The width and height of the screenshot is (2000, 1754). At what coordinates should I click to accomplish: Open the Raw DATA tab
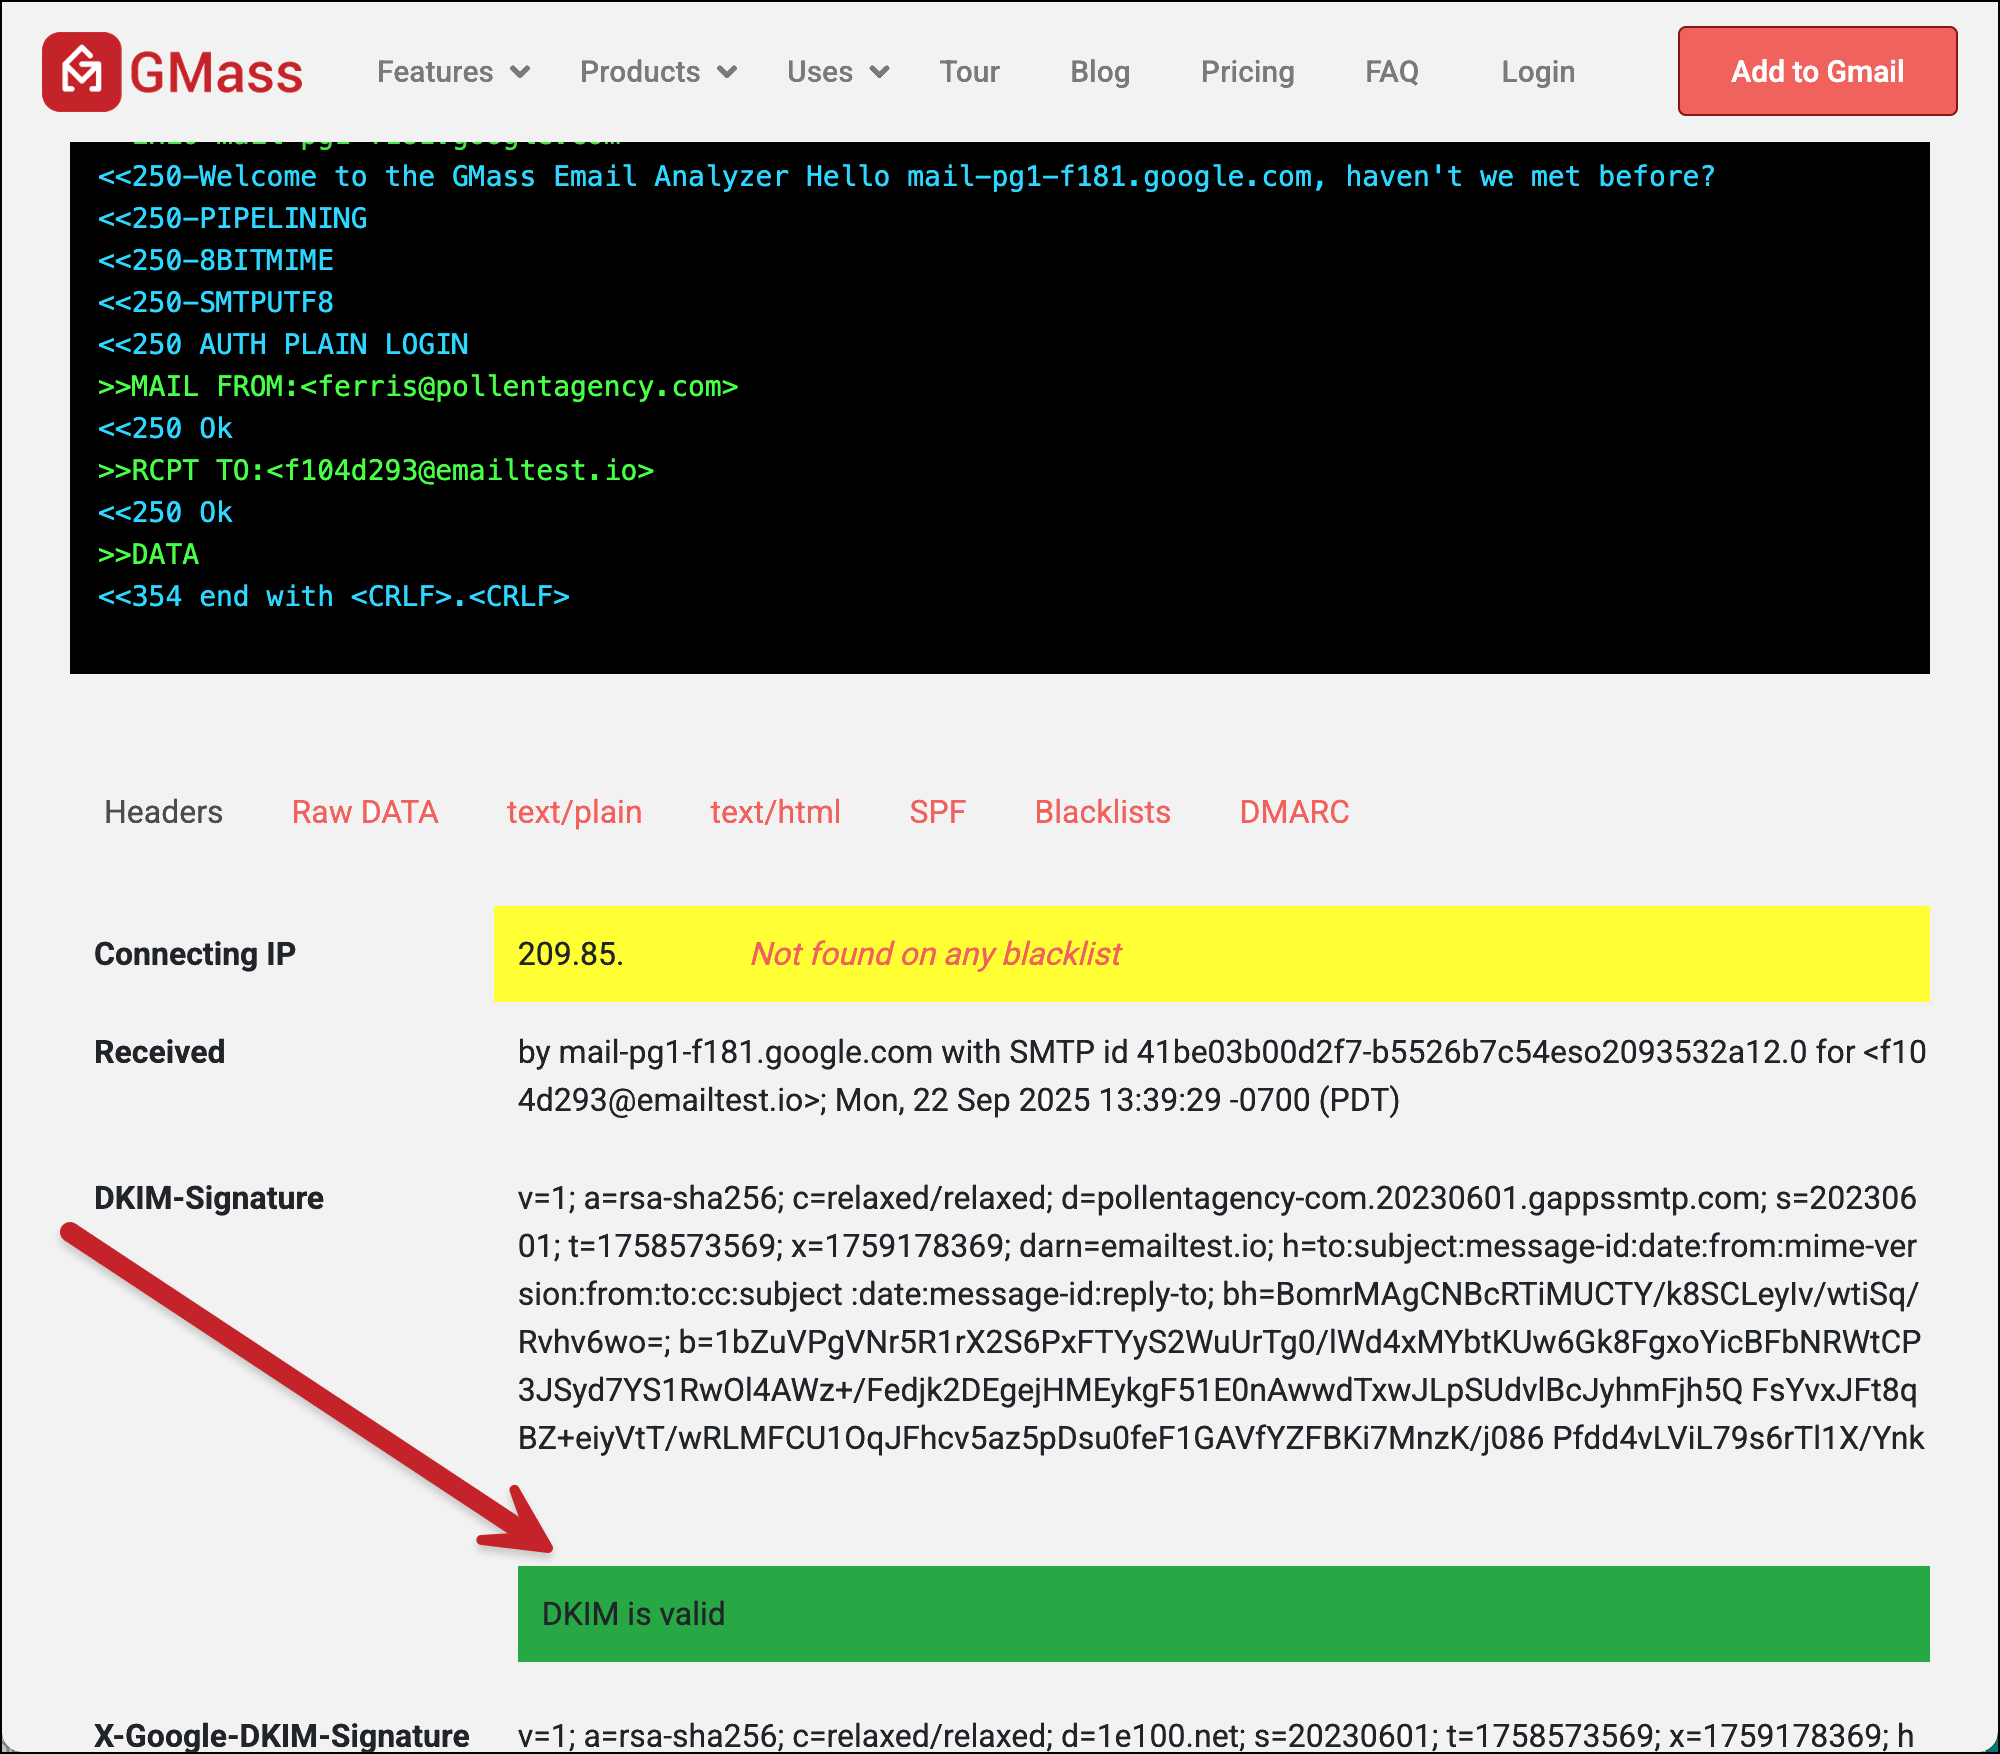coord(365,812)
